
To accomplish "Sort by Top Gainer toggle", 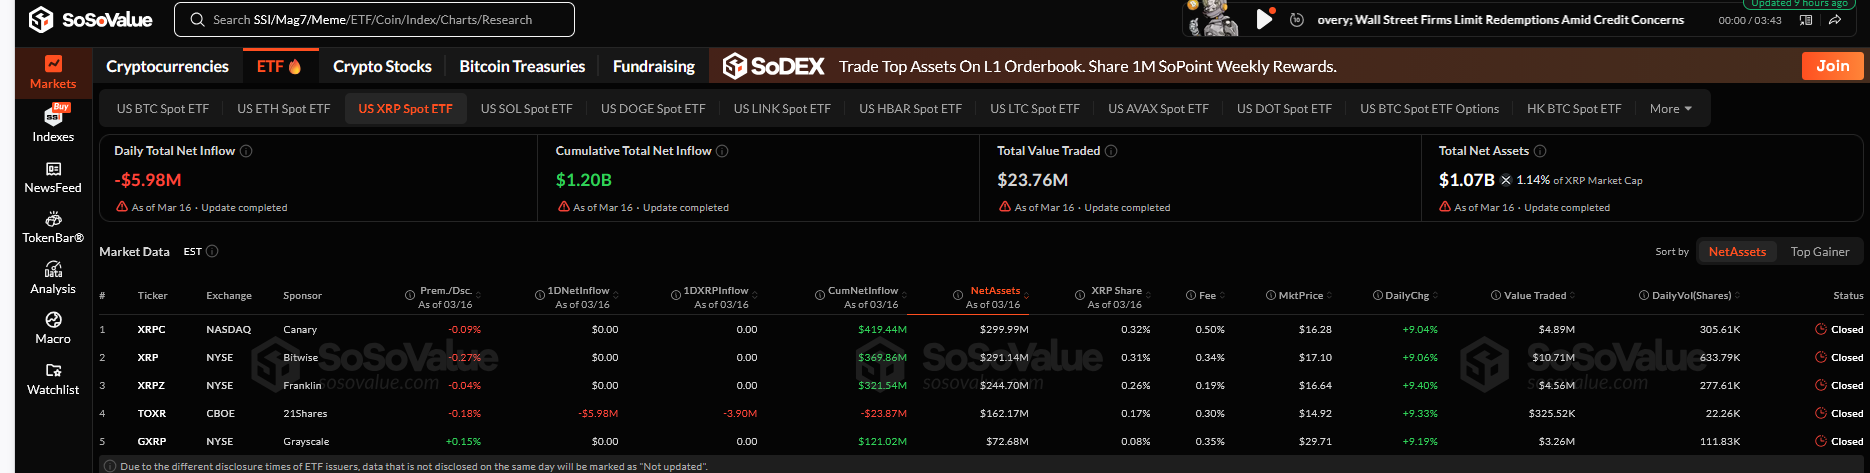I will click(x=1819, y=252).
